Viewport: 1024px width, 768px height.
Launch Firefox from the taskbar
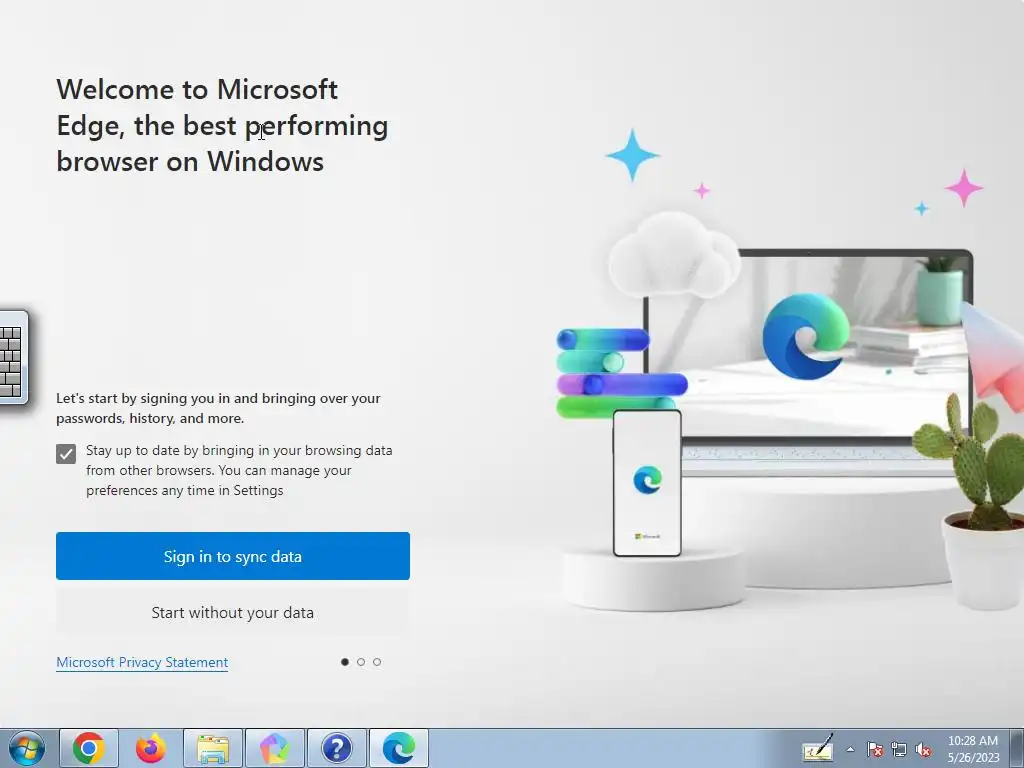[x=151, y=748]
